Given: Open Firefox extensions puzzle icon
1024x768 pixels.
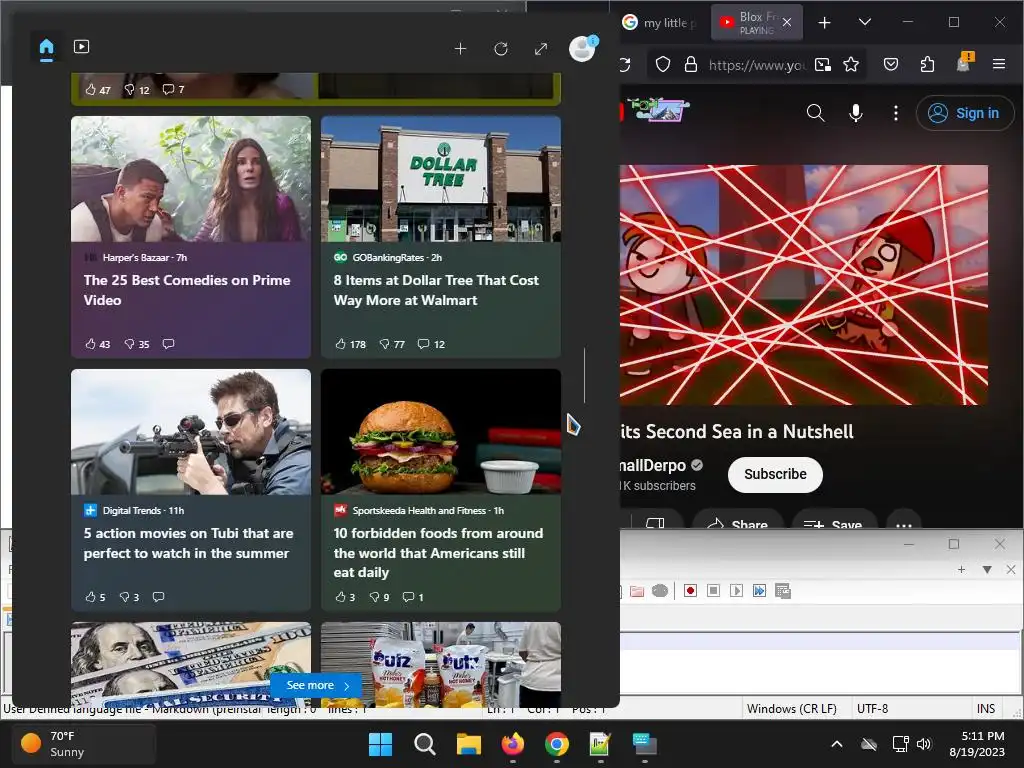Looking at the screenshot, I should (x=927, y=64).
